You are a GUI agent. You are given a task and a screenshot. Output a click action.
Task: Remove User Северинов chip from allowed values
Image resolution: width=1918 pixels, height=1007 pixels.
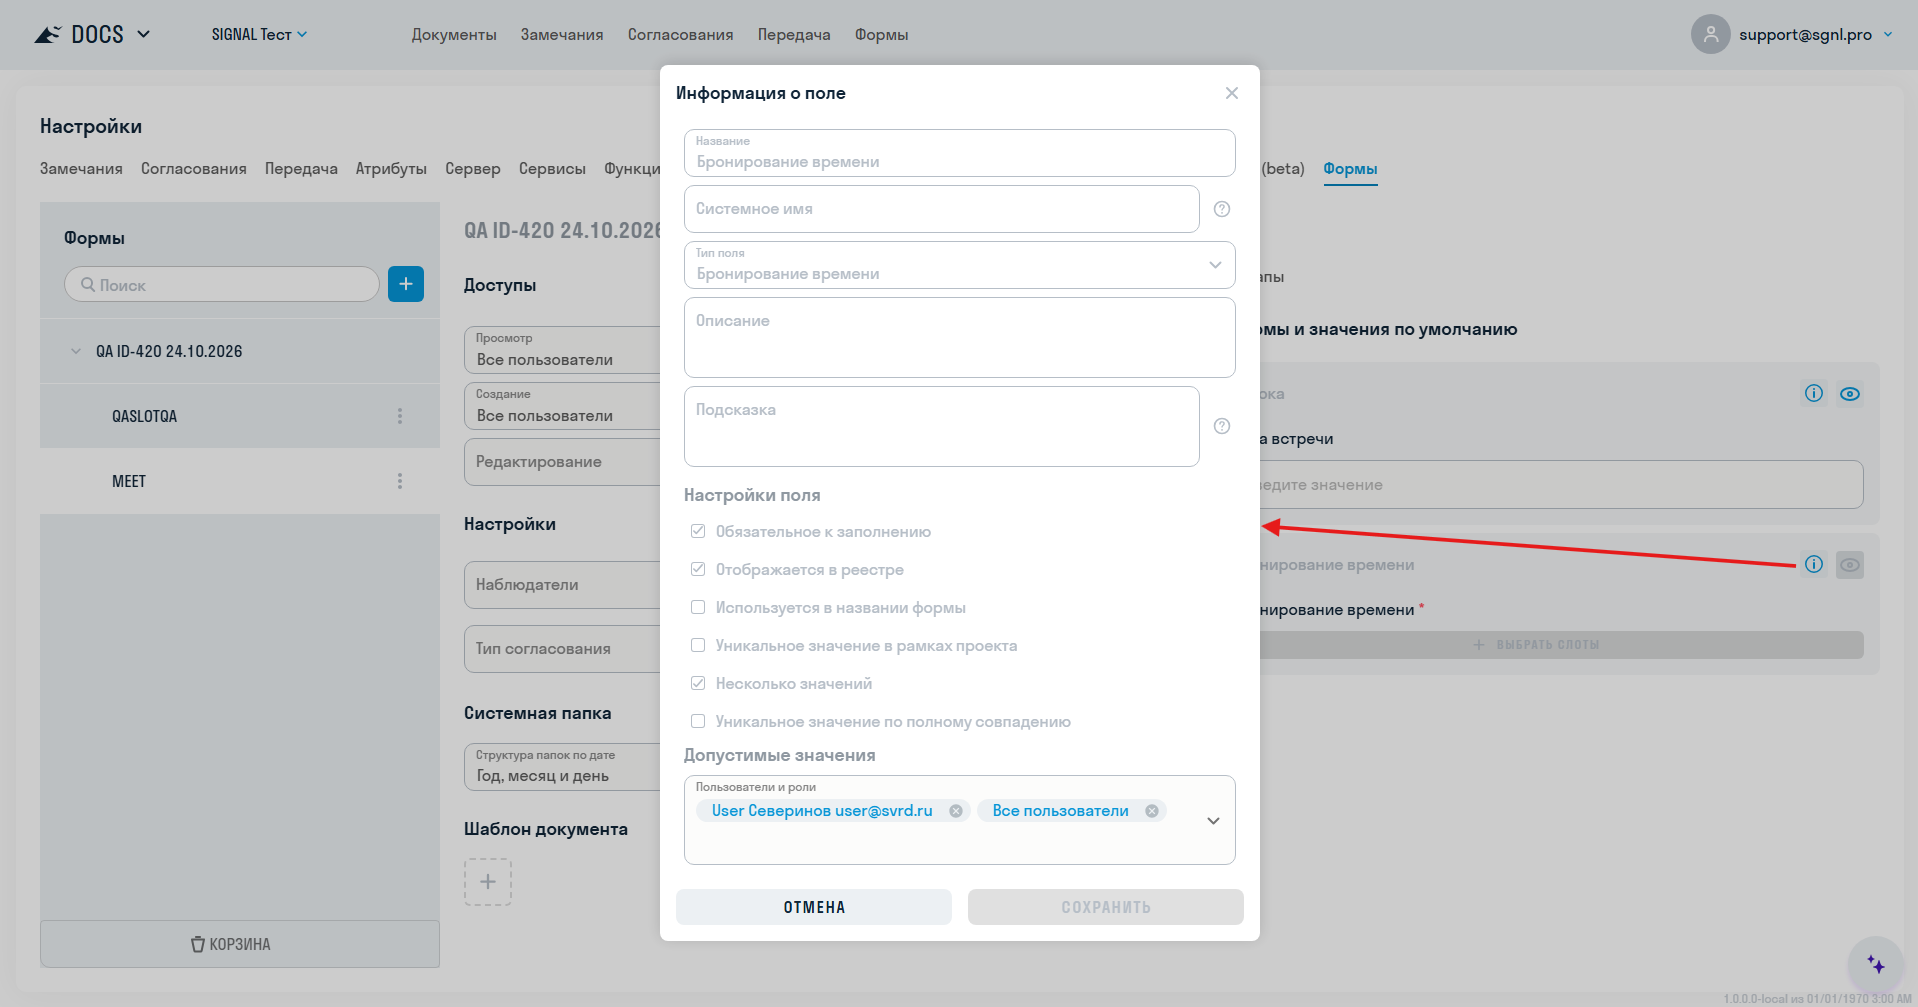tap(956, 811)
